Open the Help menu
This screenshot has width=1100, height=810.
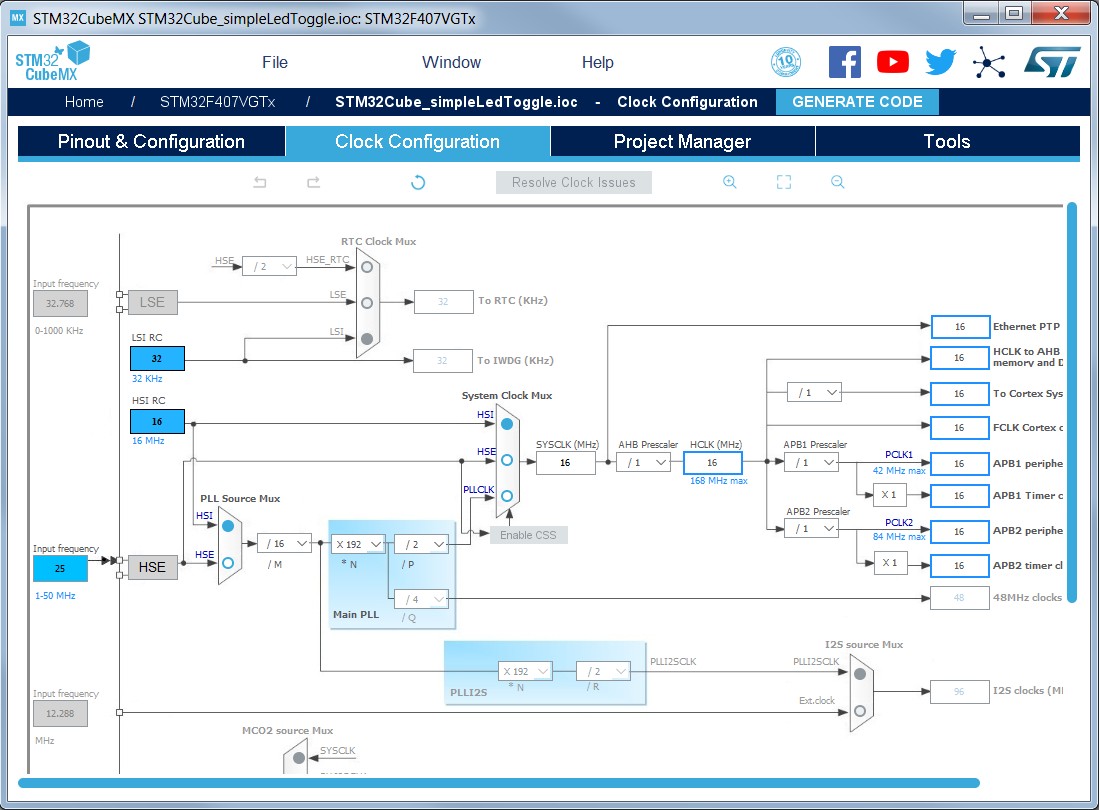[x=598, y=62]
